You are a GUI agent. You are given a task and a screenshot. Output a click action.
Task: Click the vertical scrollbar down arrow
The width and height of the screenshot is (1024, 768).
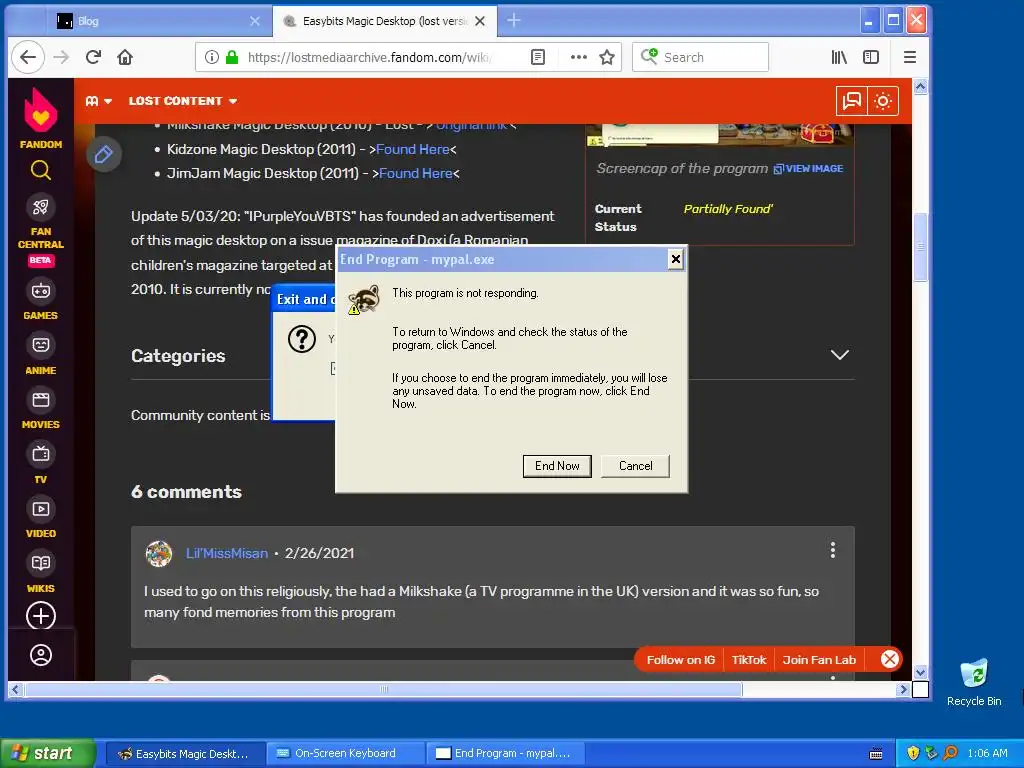click(920, 672)
